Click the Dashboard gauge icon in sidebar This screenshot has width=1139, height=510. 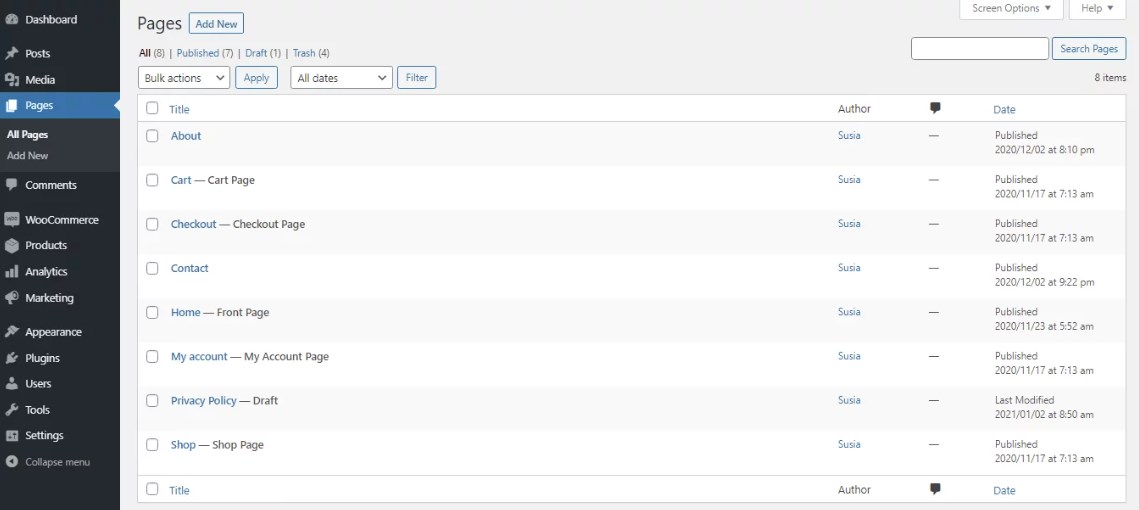pos(12,20)
